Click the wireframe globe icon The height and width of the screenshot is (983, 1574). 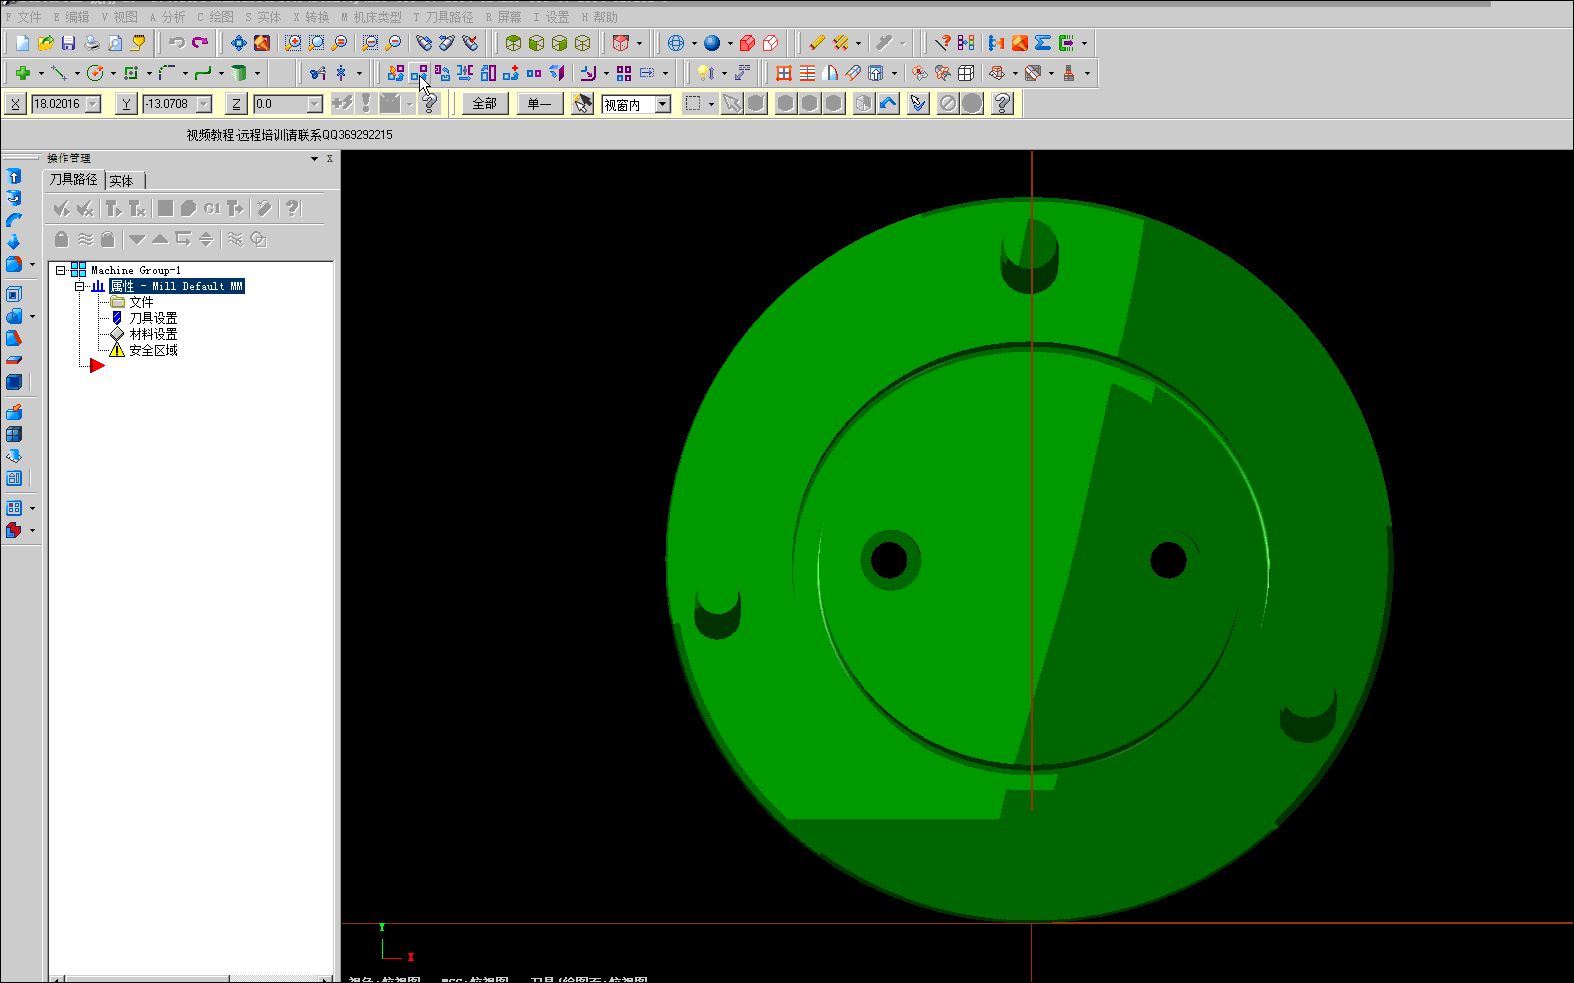(x=676, y=43)
